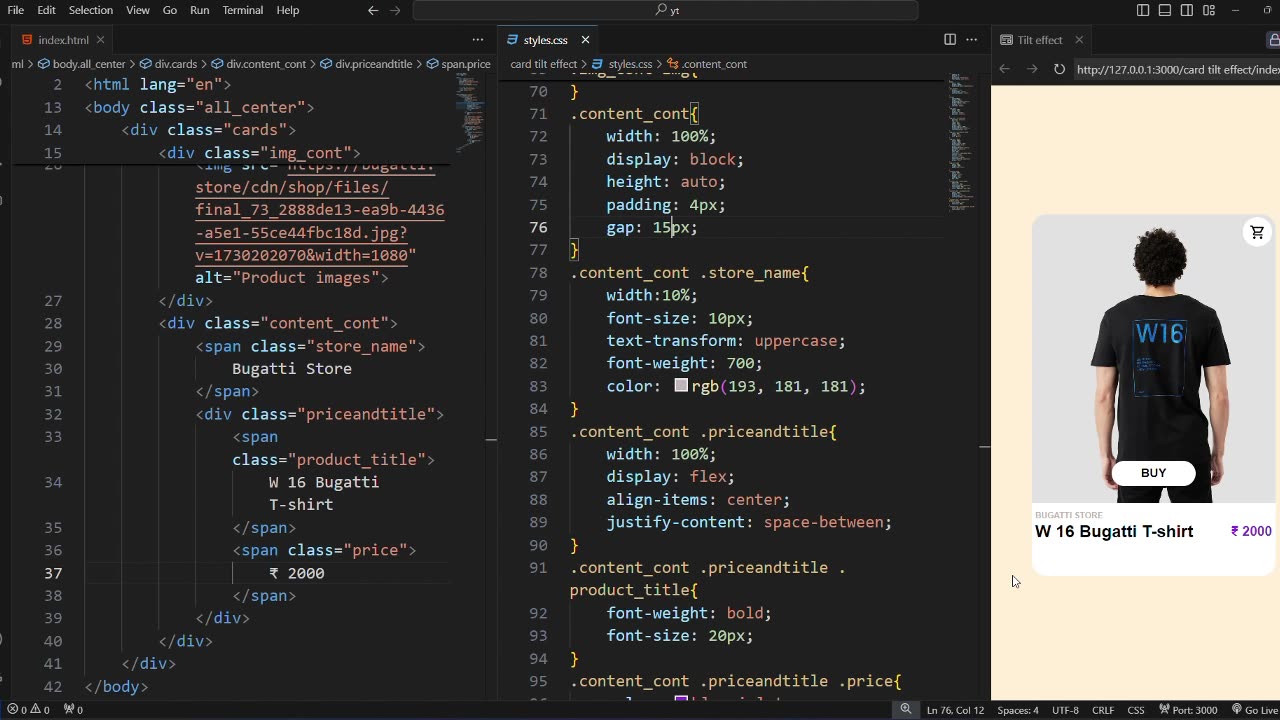
Task: Click the ports forwarded status icon
Action: coord(73,710)
